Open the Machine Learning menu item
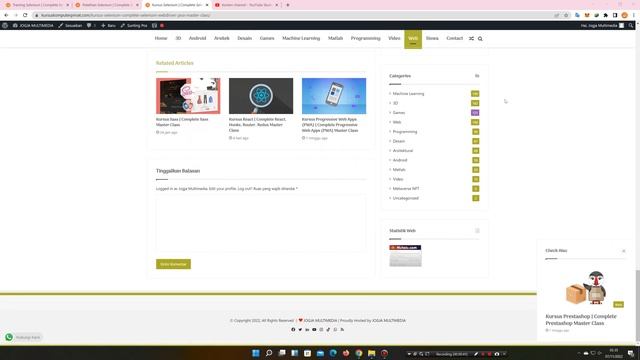Screen dimensions: 640x360 [301, 38]
